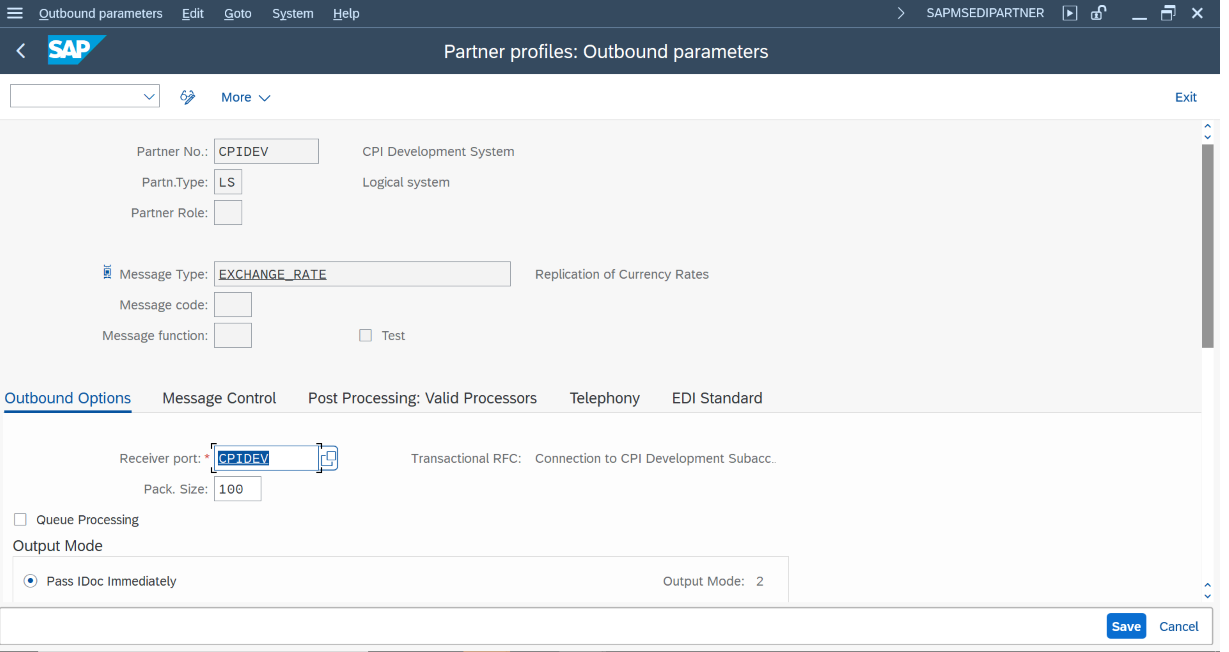Click the back arrow icon
The height and width of the screenshot is (652, 1229).
tap(21, 51)
